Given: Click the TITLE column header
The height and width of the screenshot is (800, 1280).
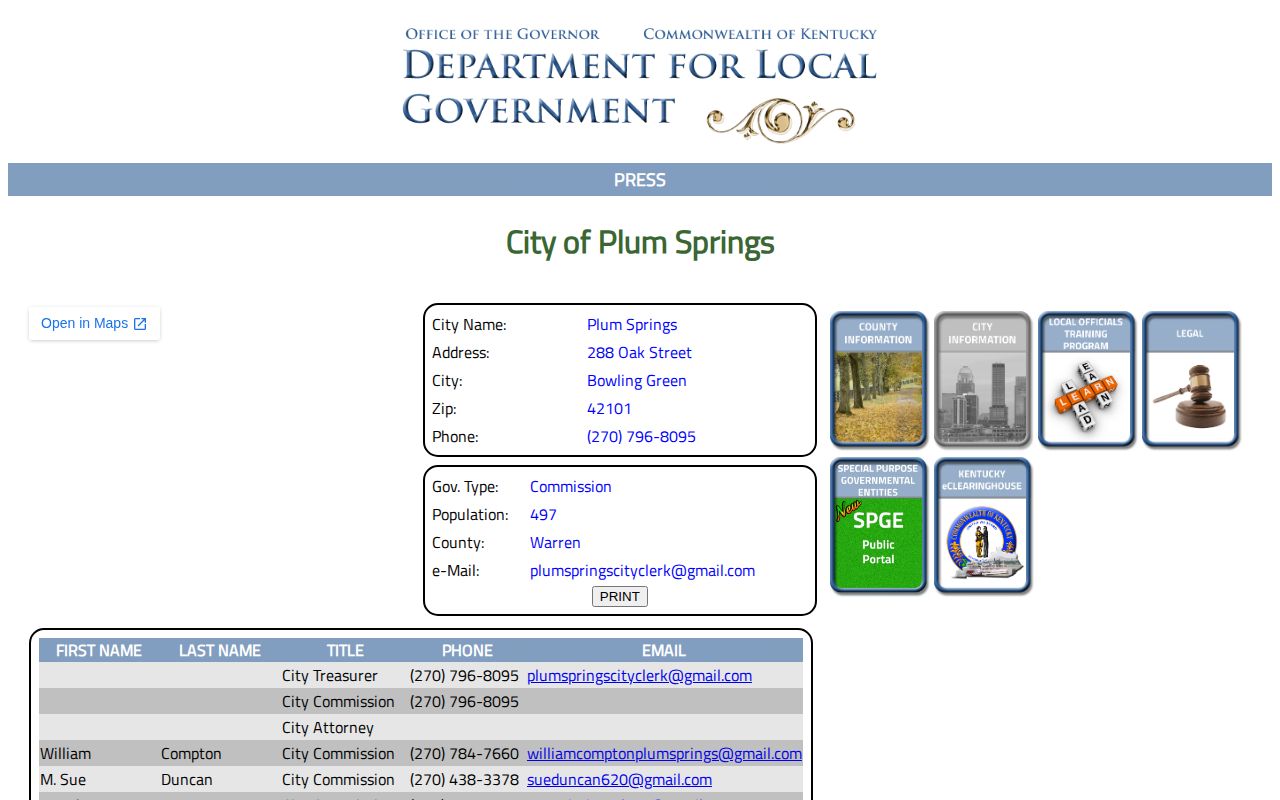Looking at the screenshot, I should pyautogui.click(x=345, y=650).
